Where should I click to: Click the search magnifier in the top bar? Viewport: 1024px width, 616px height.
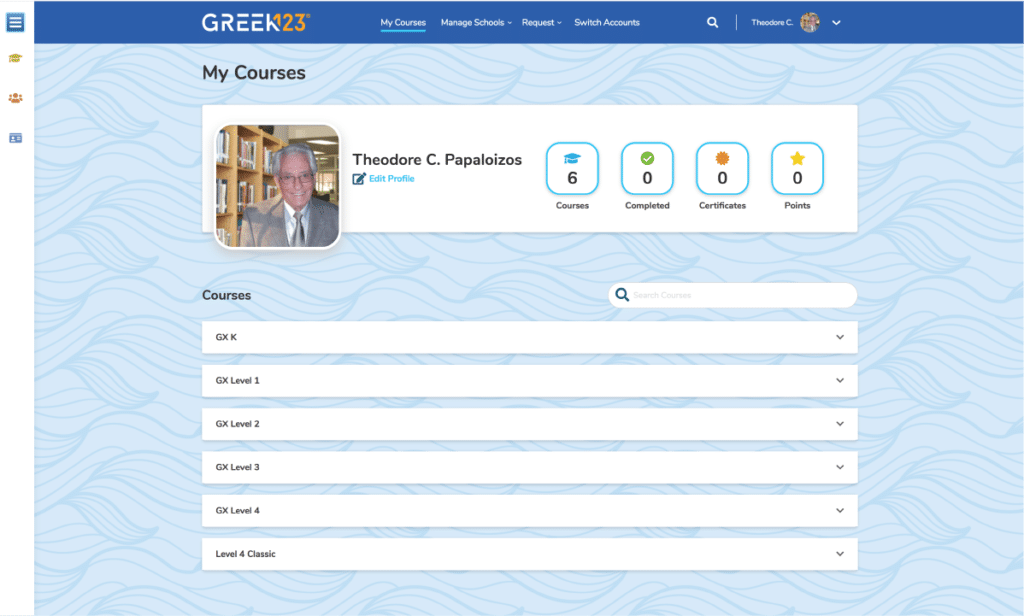coord(712,22)
